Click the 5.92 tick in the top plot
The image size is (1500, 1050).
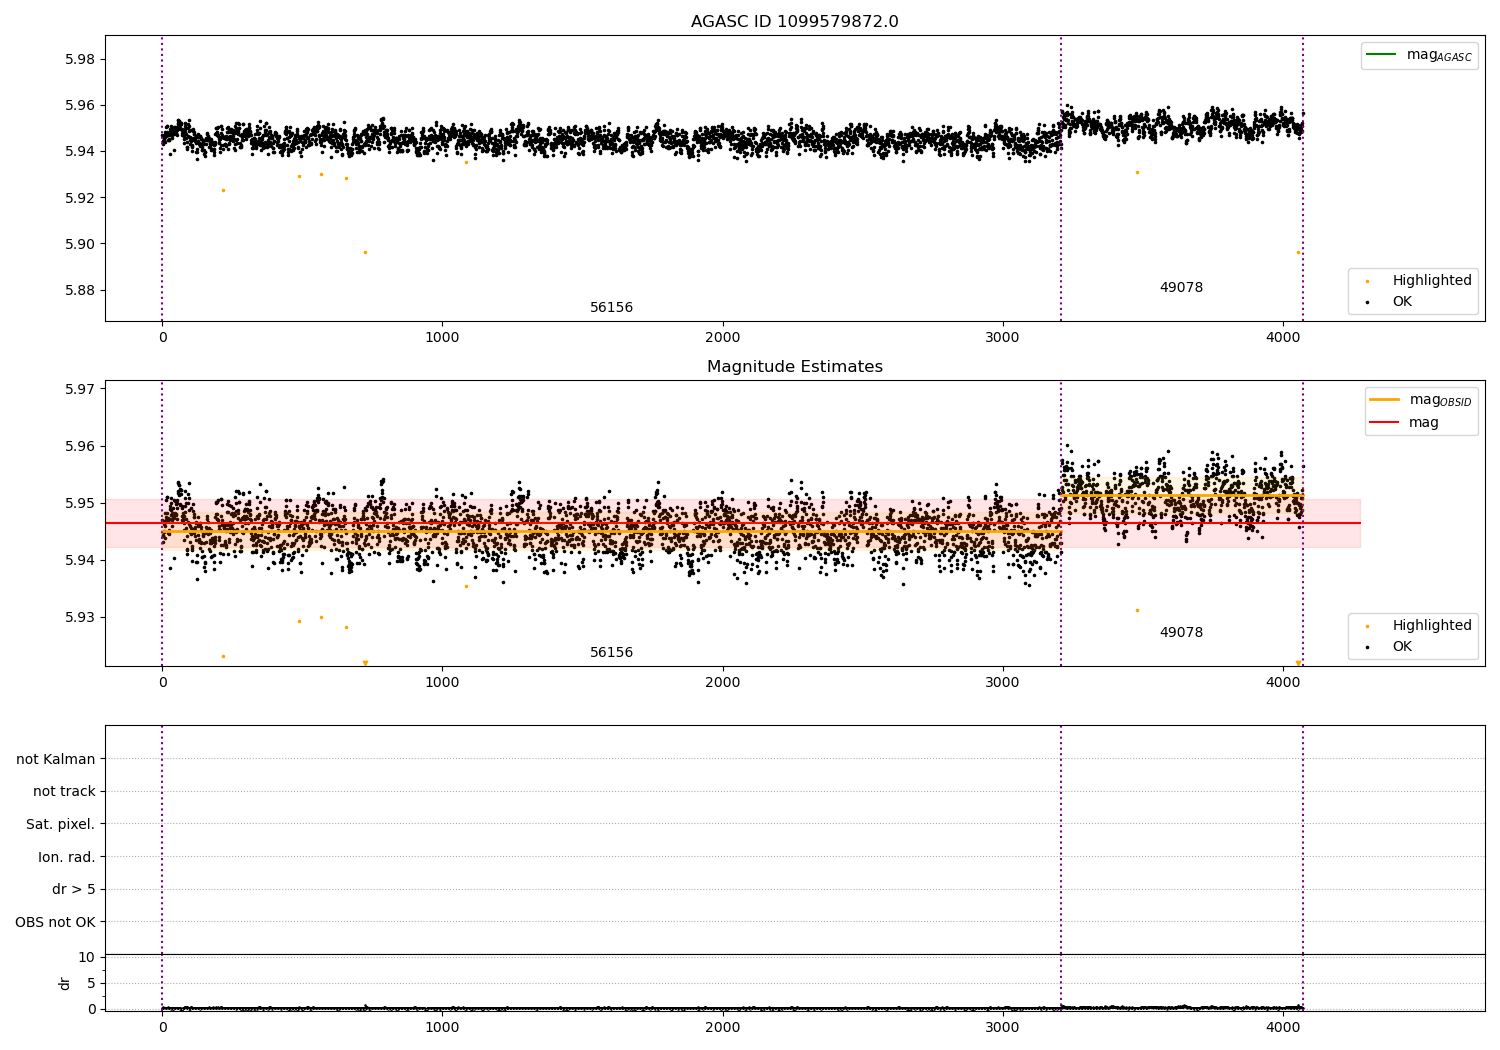79,198
